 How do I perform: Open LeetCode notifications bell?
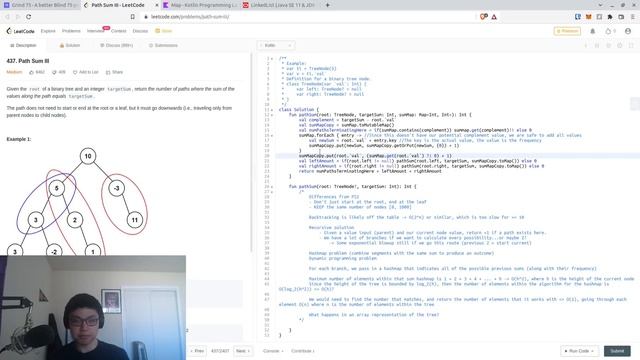(593, 31)
